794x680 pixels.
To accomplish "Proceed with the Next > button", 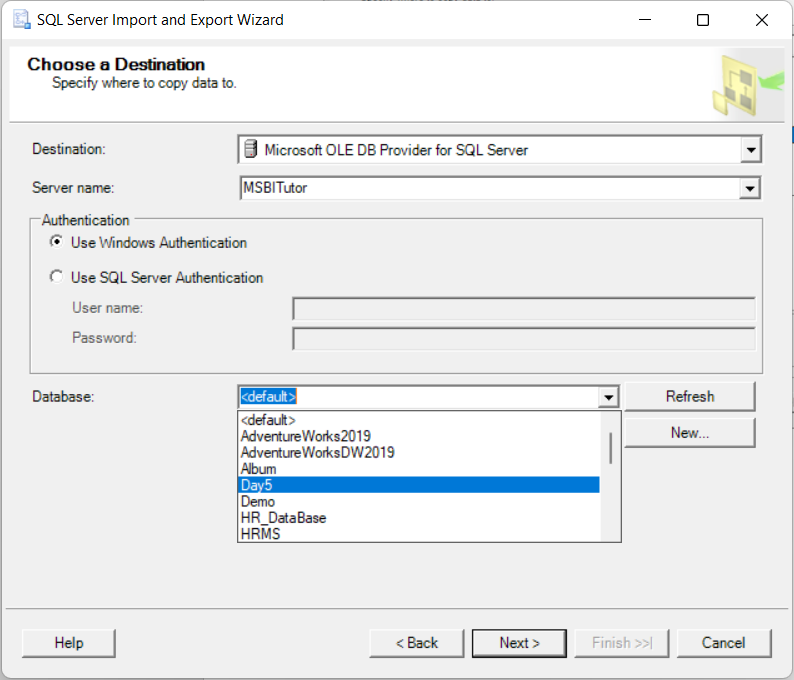I will (x=520, y=643).
